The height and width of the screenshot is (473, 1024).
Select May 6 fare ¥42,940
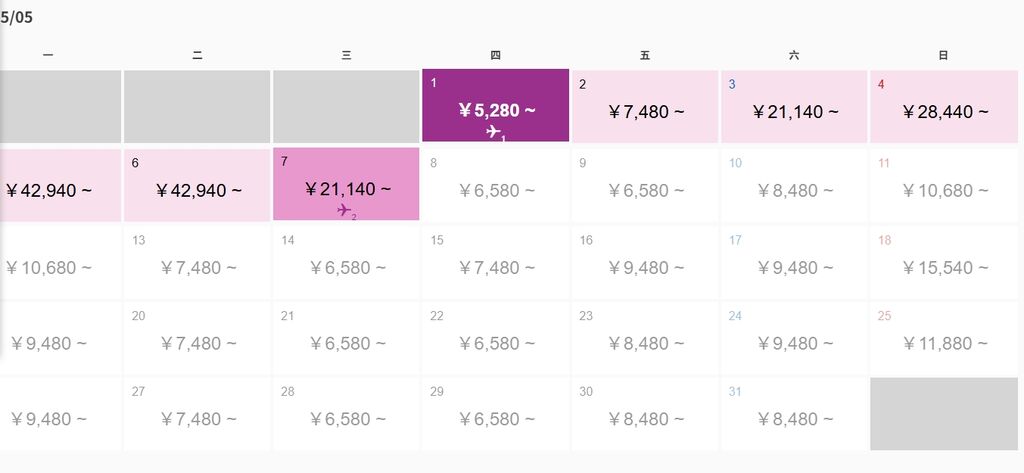(197, 186)
